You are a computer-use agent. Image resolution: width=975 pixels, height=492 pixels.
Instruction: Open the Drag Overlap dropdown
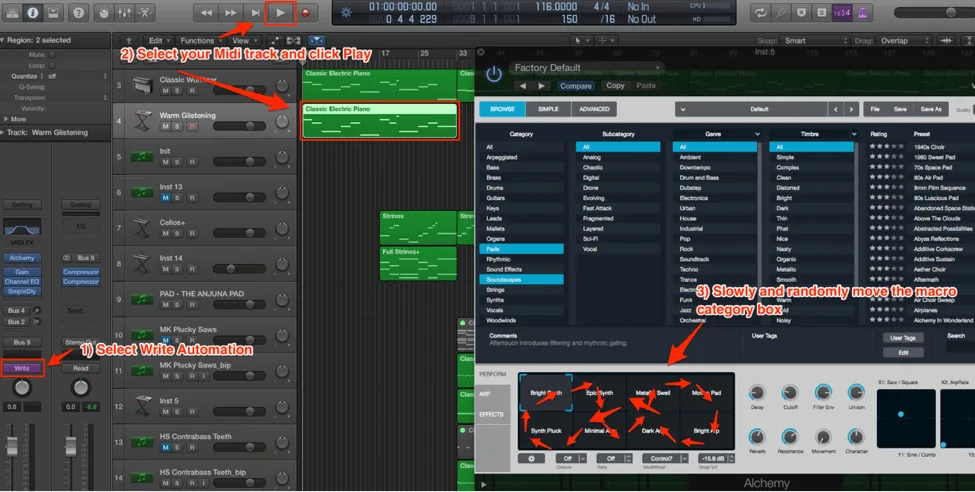903,40
